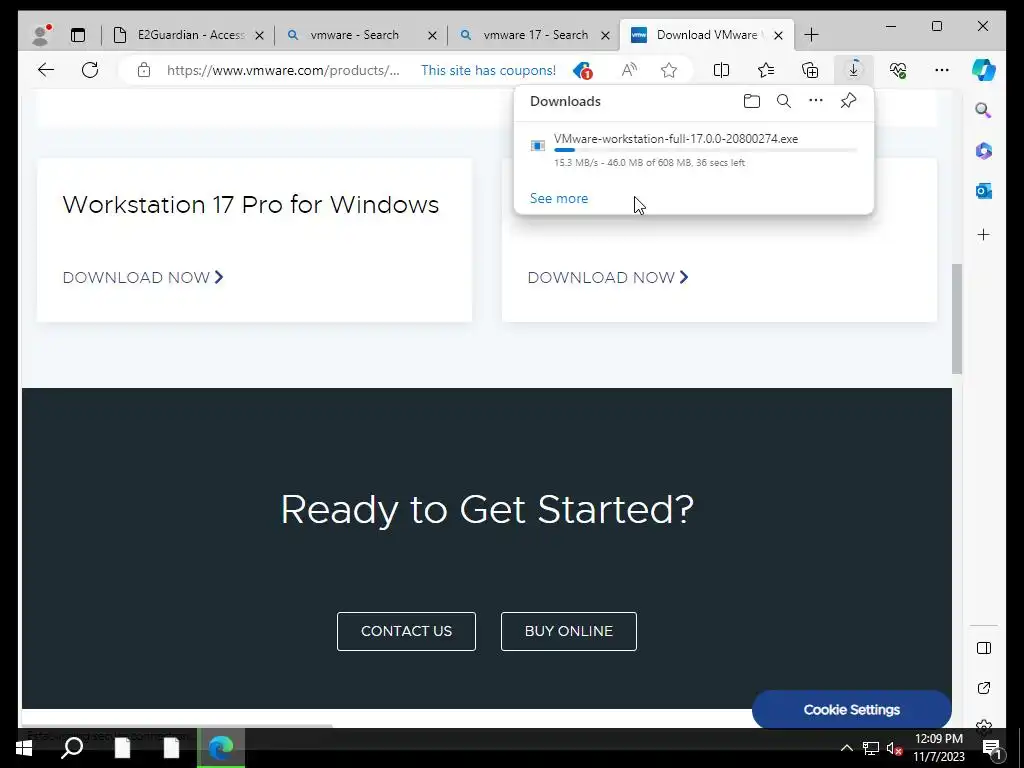View site information lock icon
This screenshot has width=1024, height=768.
(144, 70)
